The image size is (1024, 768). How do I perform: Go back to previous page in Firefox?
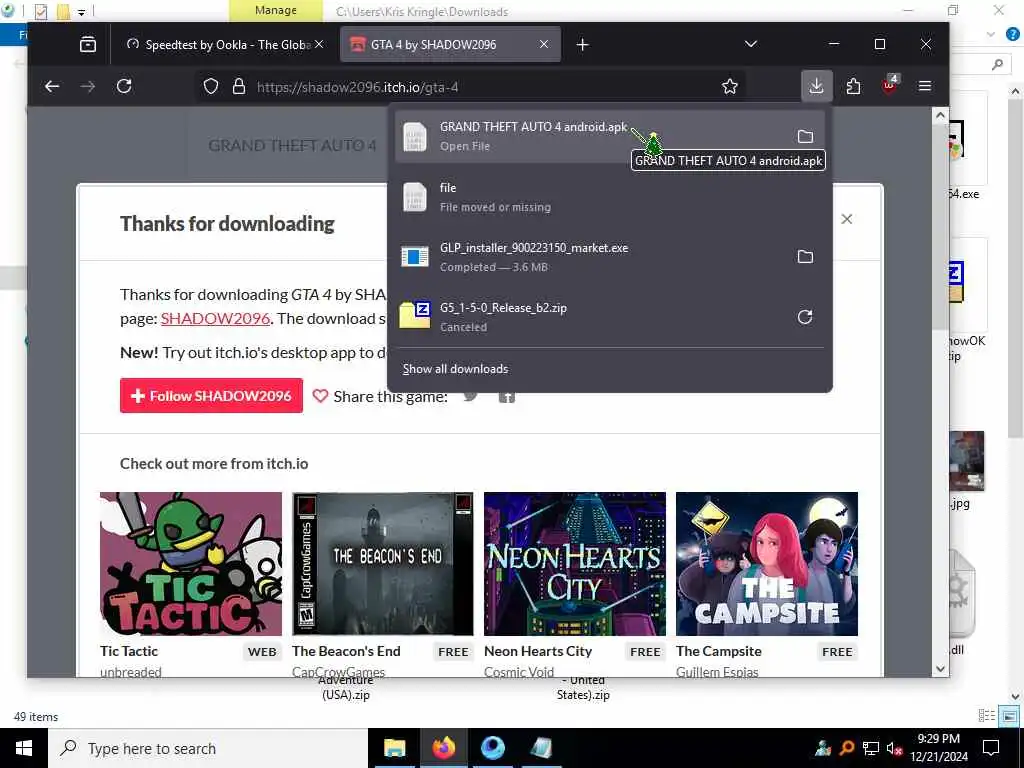(52, 86)
